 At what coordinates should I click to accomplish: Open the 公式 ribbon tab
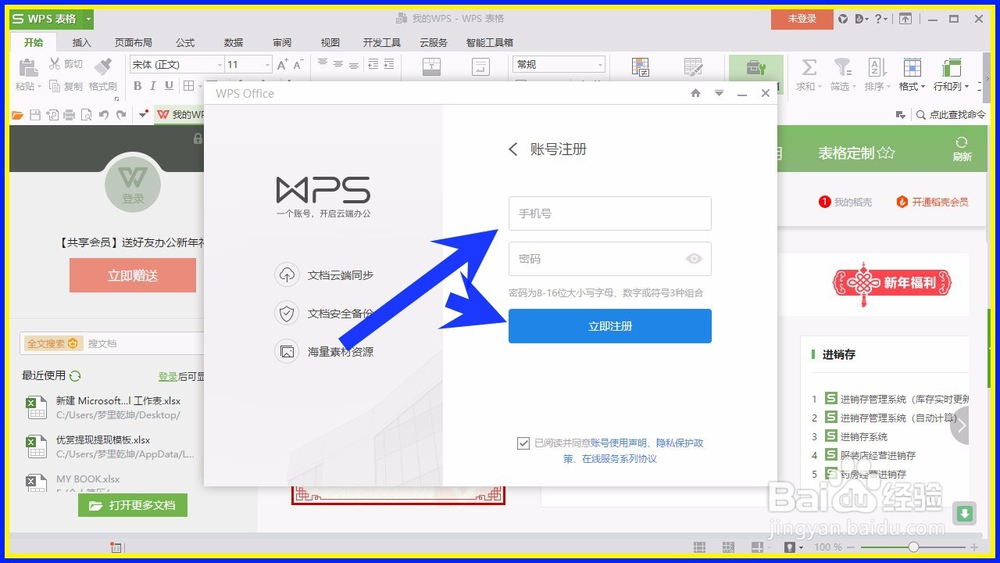185,43
